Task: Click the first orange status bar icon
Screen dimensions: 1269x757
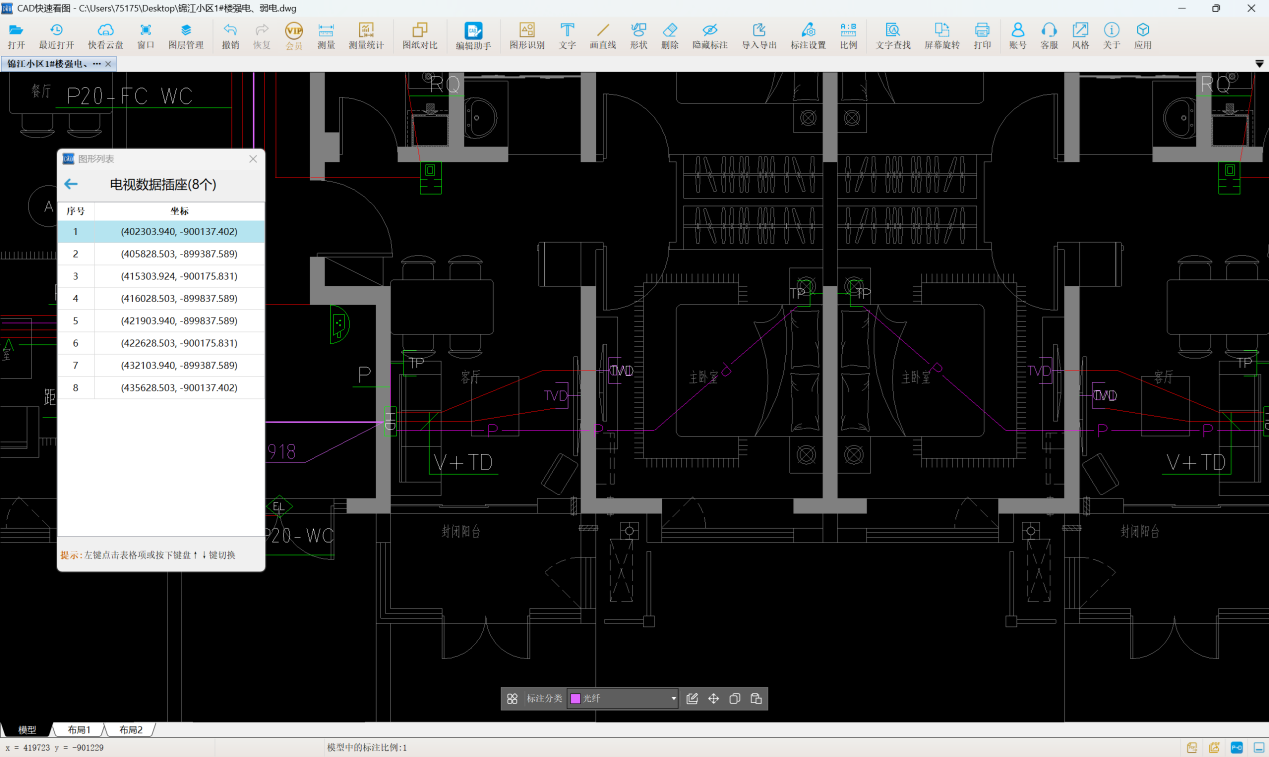Action: (1192, 748)
